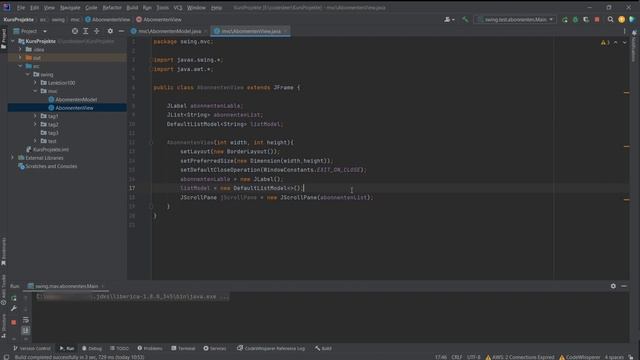Viewport: 640px width, 360px height.
Task: Expand the test package
Action: click(x=35, y=141)
